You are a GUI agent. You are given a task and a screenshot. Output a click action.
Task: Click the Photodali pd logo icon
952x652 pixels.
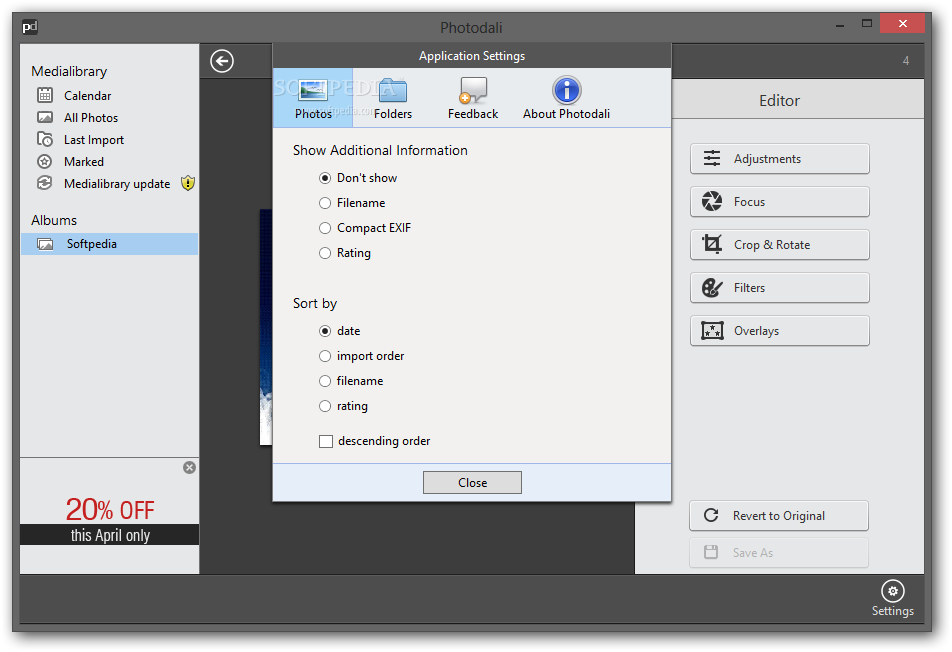point(30,27)
